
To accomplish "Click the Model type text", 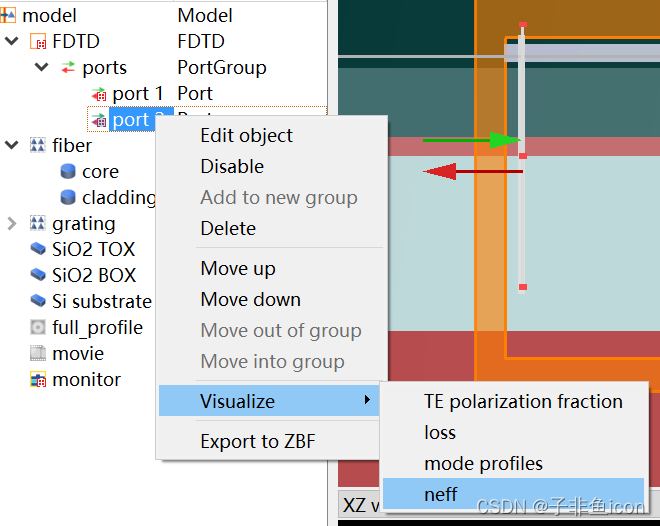I will coord(205,16).
